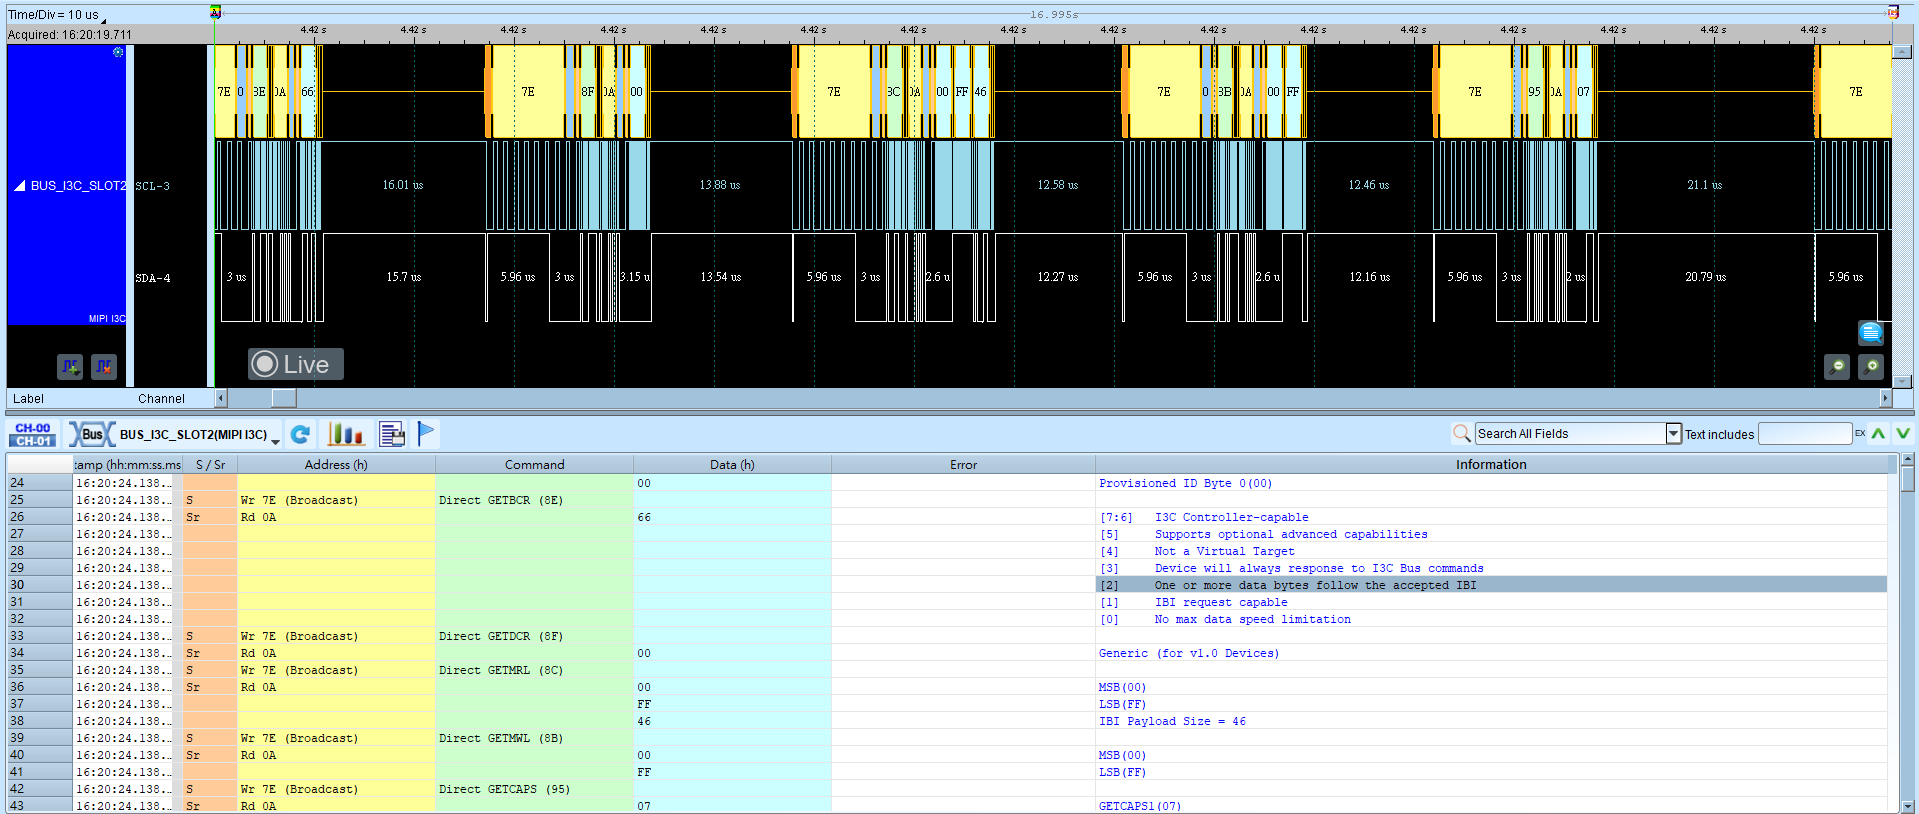Click data value 66 in row 26
This screenshot has height=814, width=1919.
tap(644, 517)
